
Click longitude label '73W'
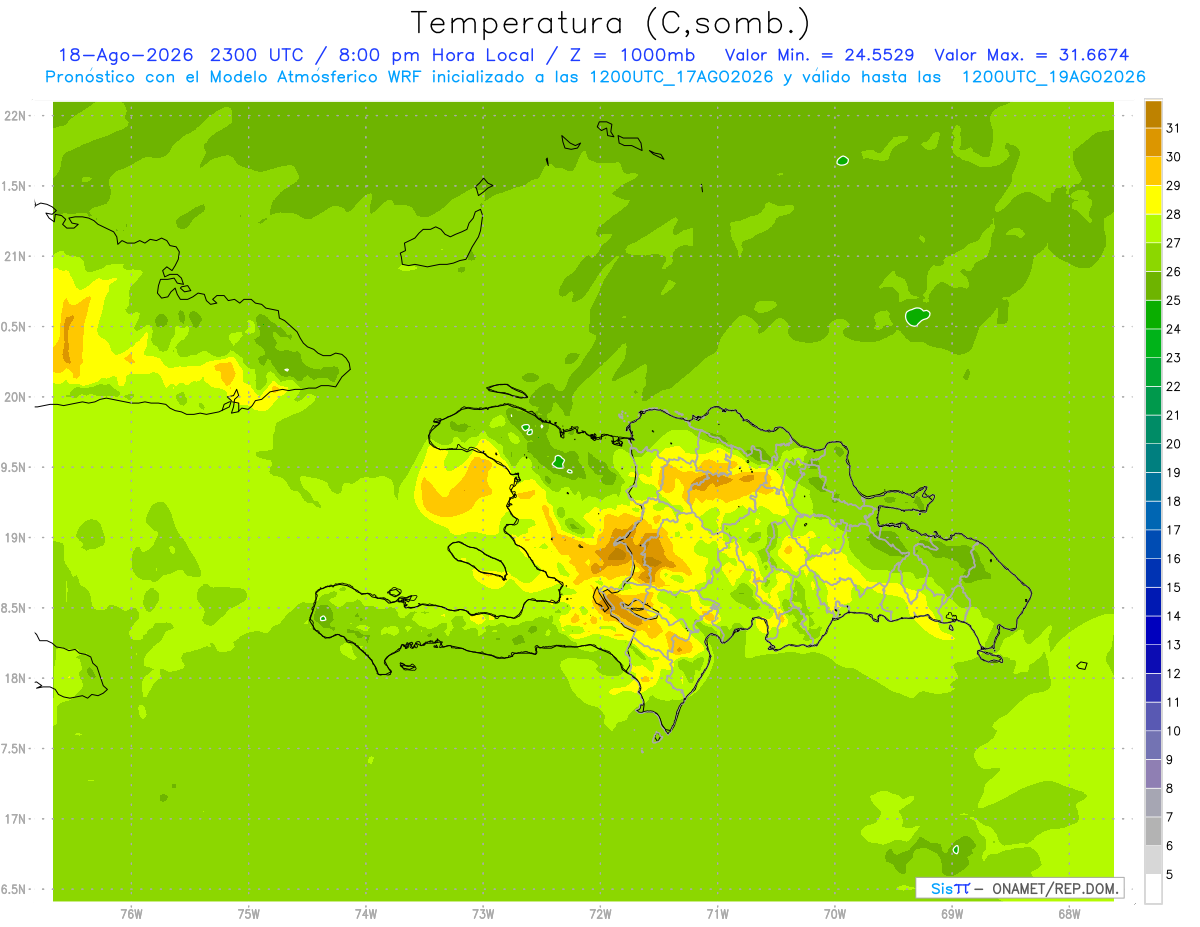[x=483, y=914]
